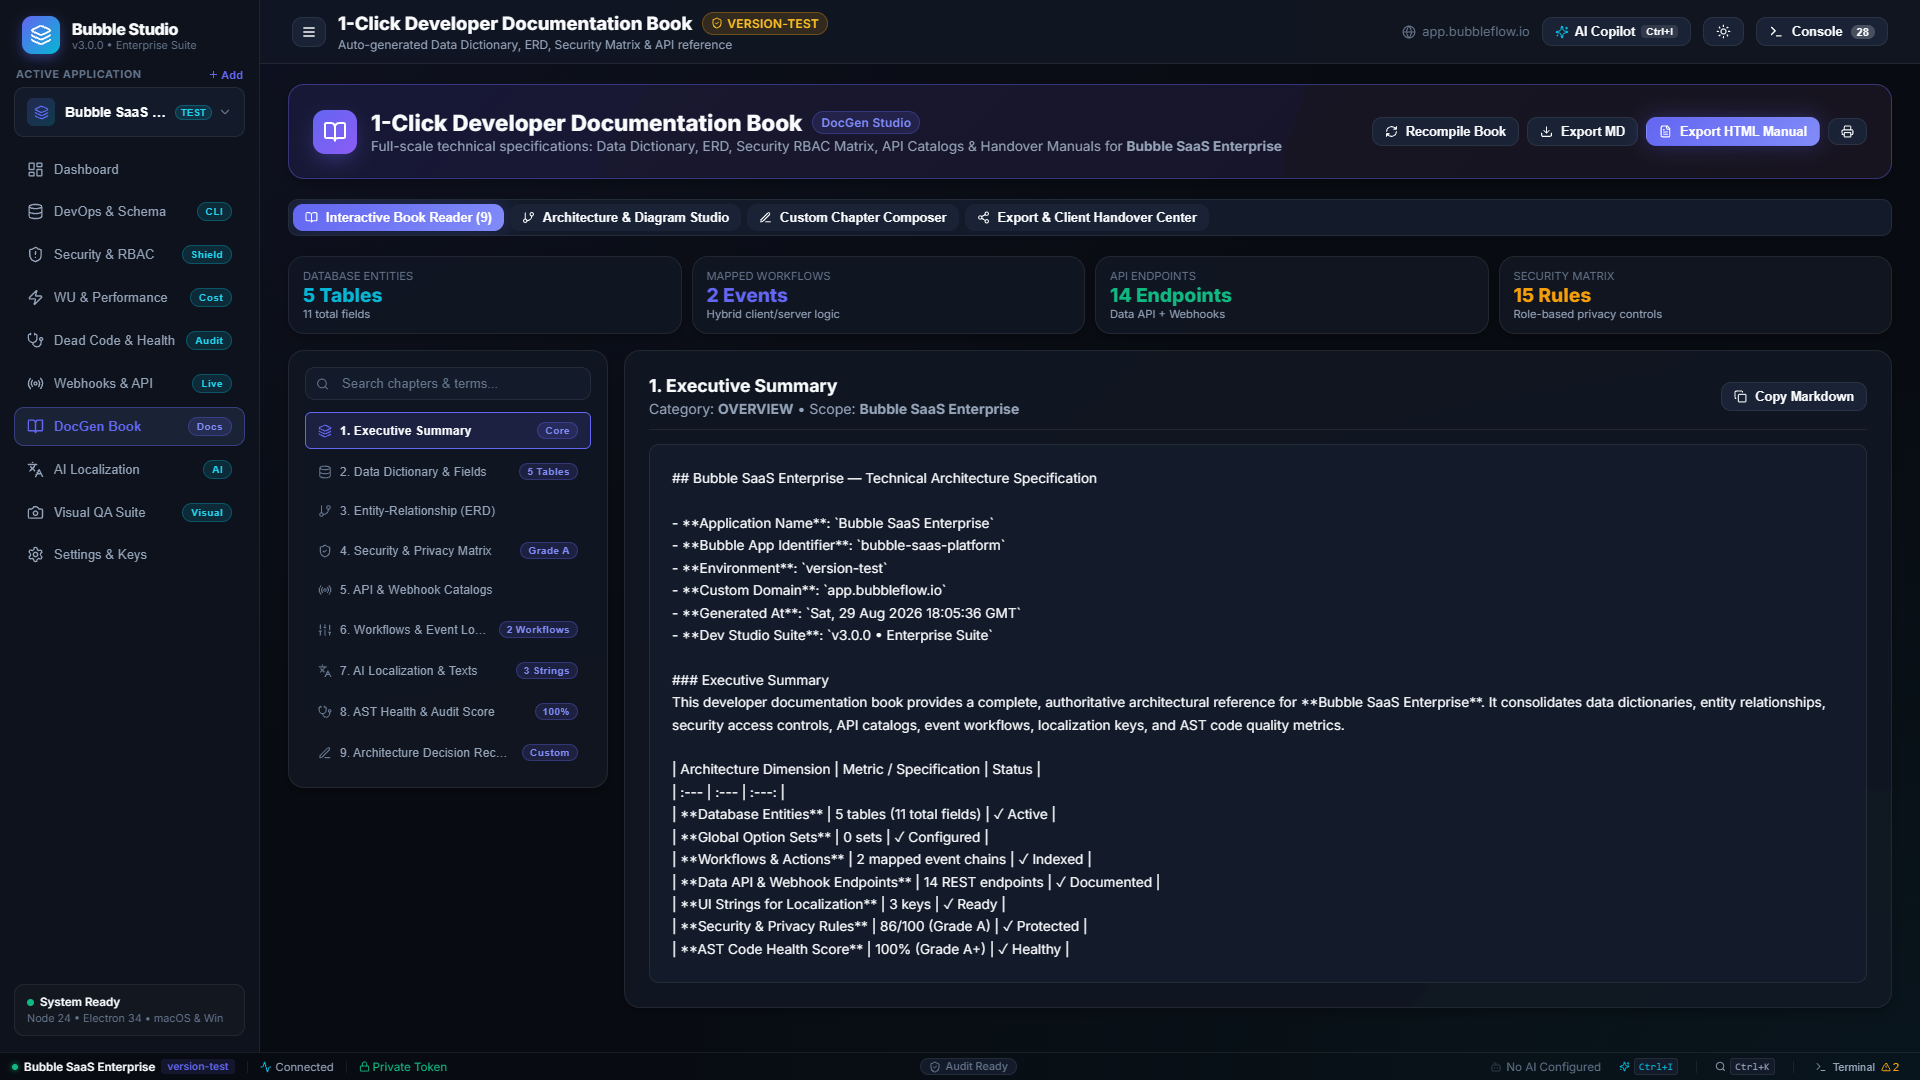Click Connected in the status bar

point(297,1067)
